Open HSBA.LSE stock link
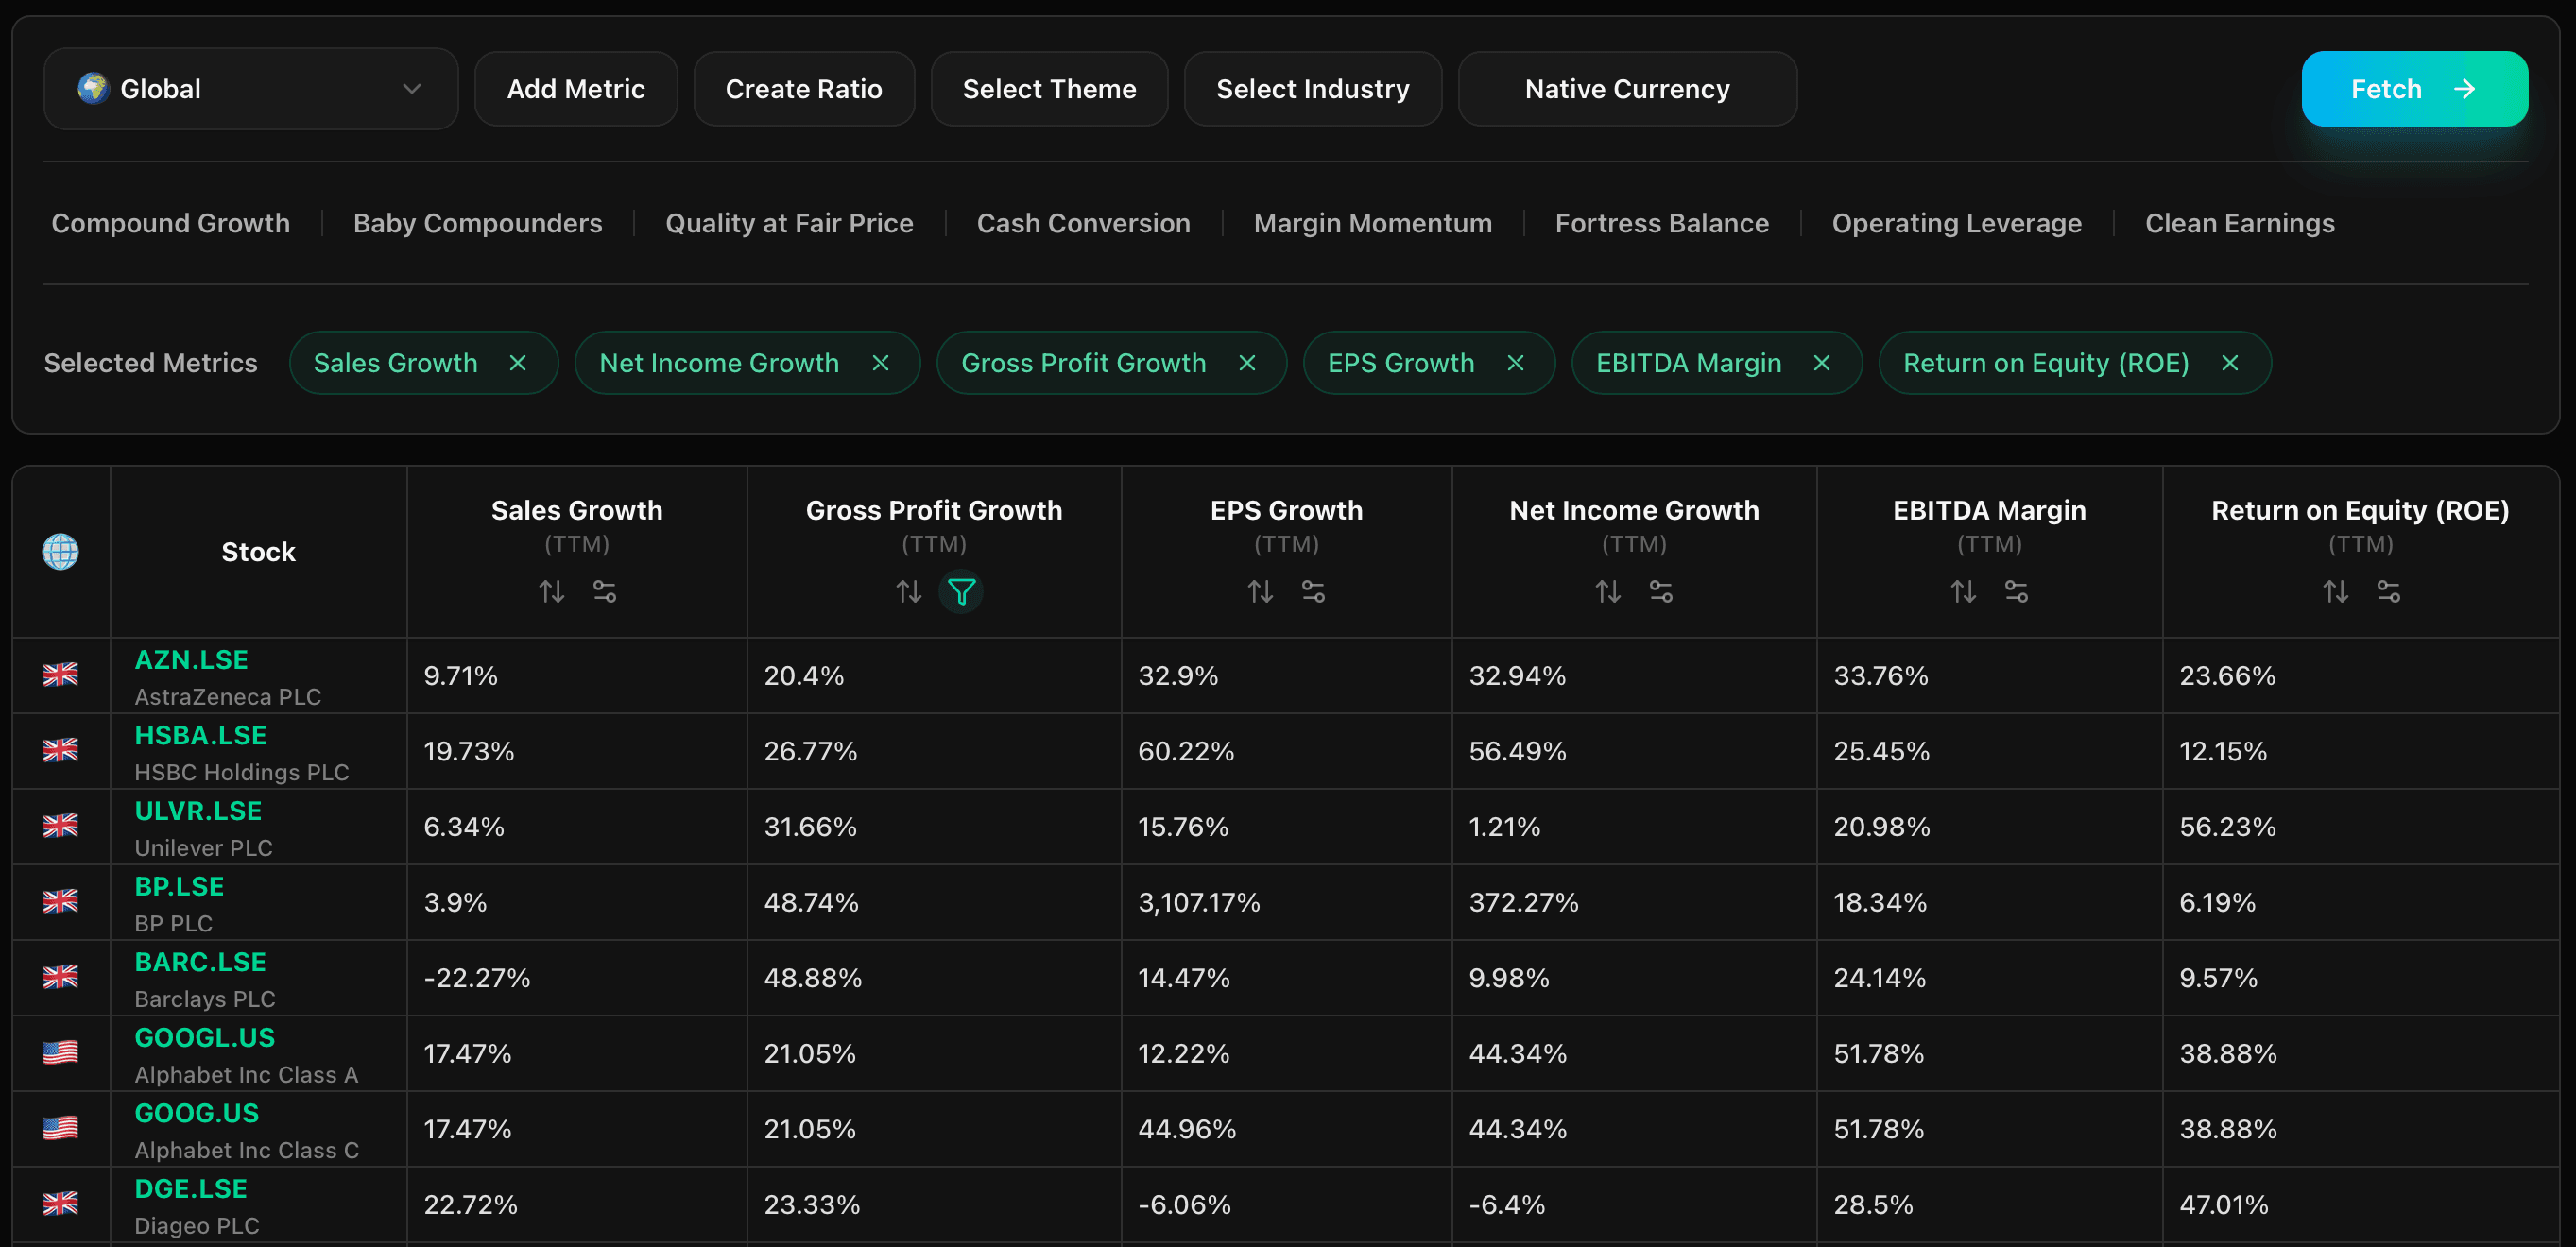The image size is (2576, 1247). (x=201, y=736)
